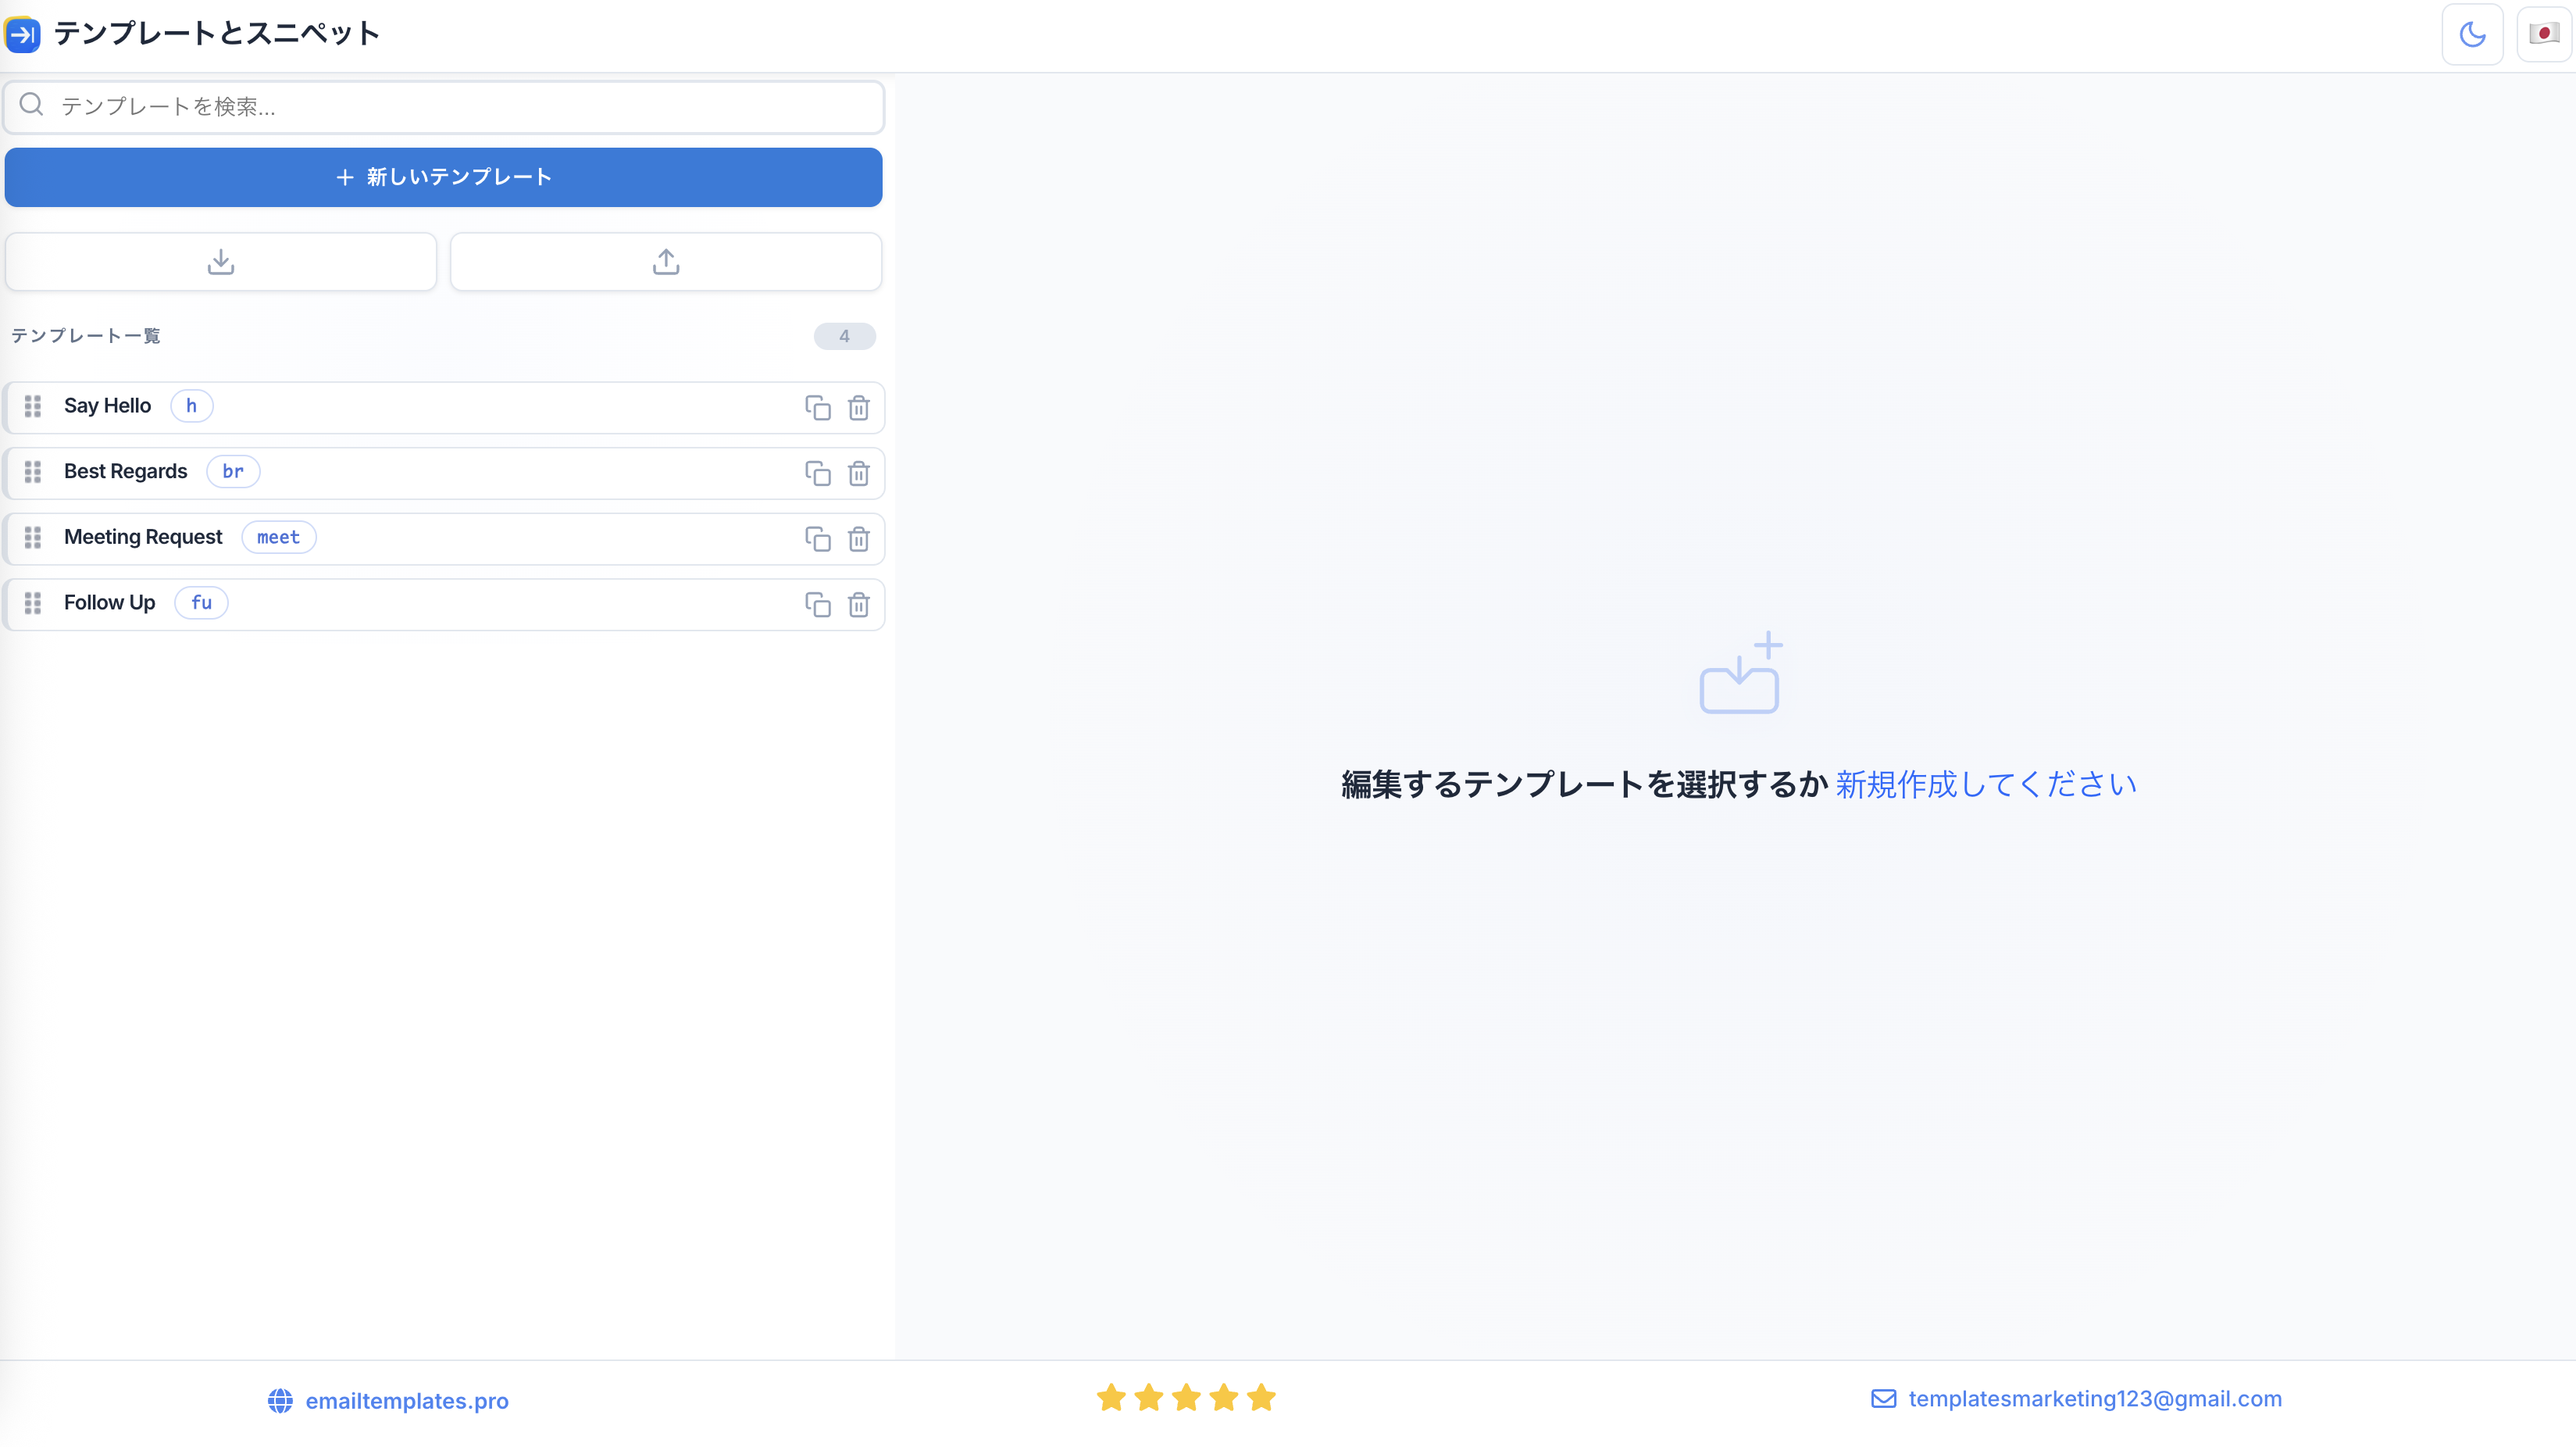2576x1447 pixels.
Task: Click the import templates download icon
Action: click(221, 262)
